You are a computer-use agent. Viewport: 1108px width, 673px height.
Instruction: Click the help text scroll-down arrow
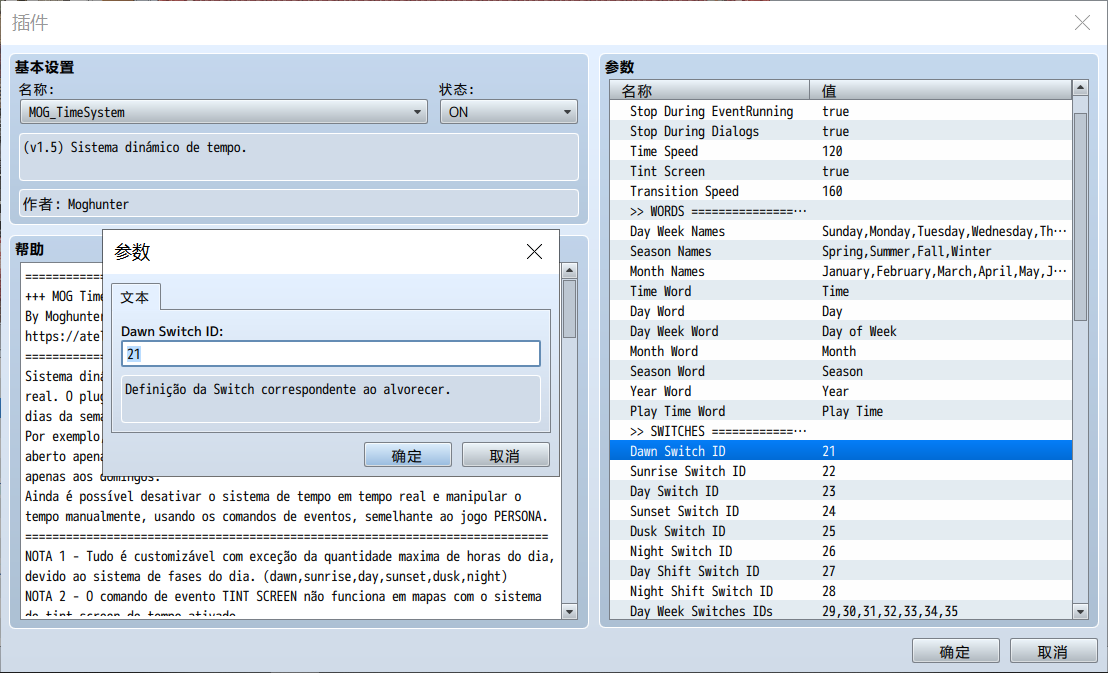coord(569,611)
